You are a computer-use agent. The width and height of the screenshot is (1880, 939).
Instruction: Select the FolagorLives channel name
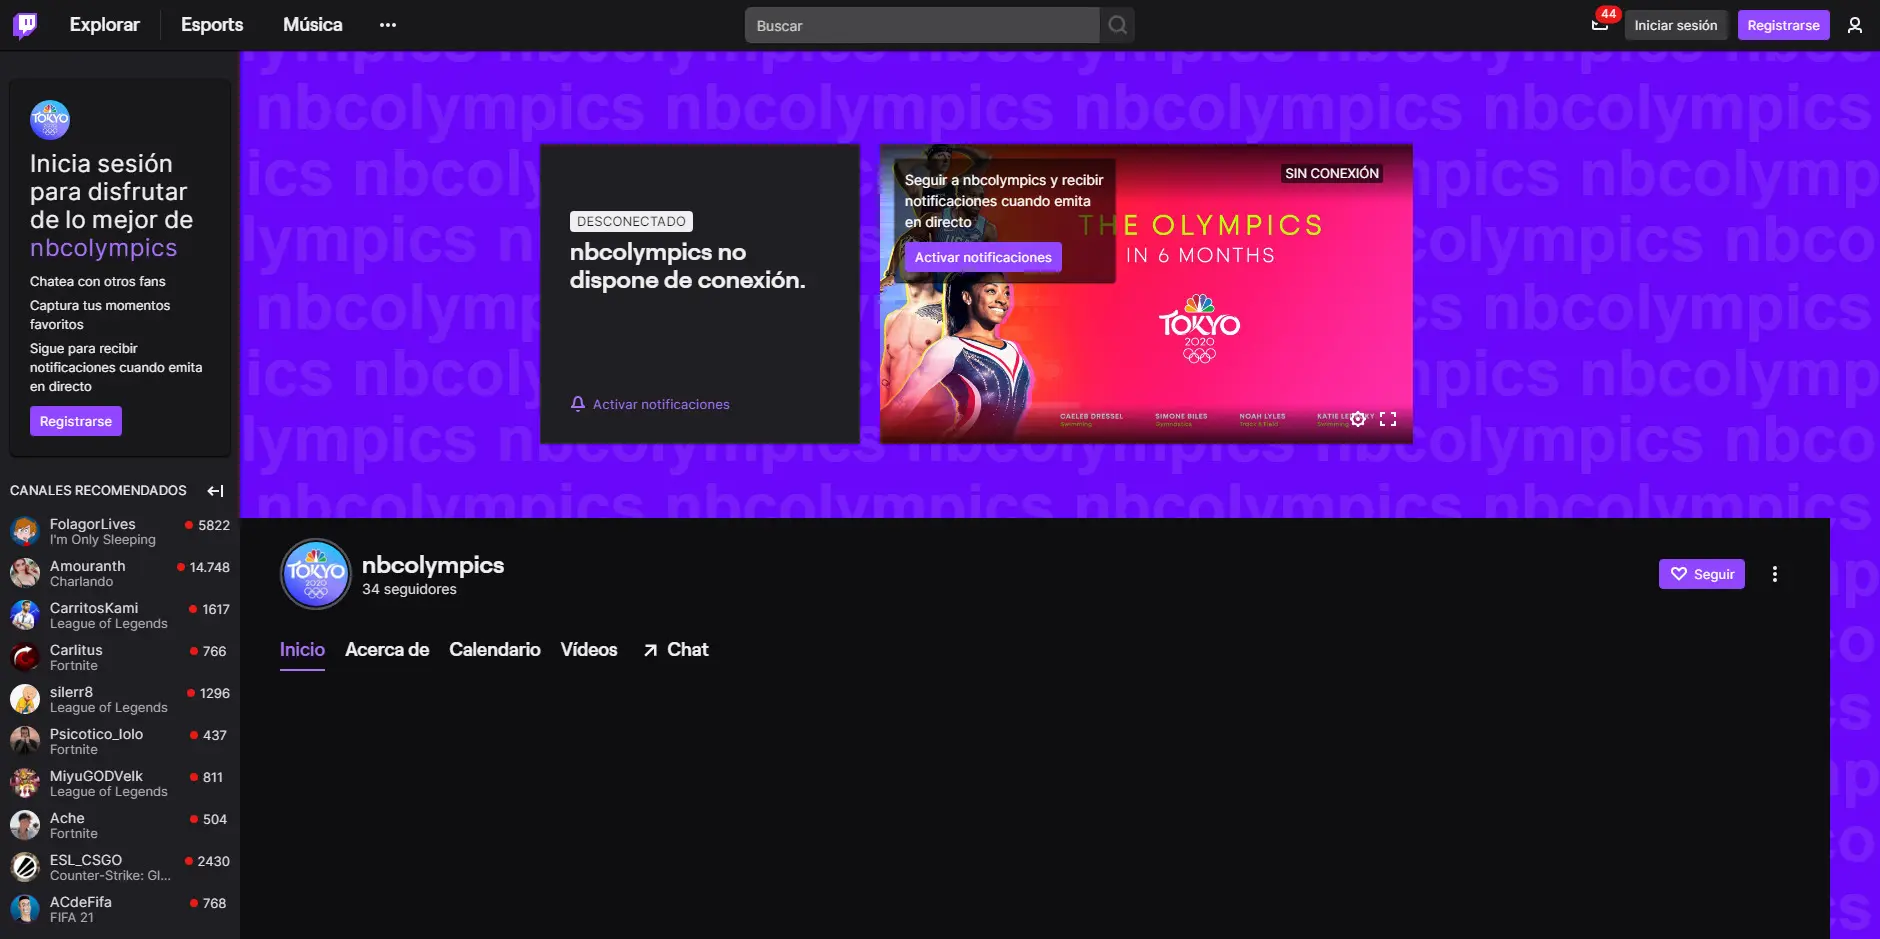point(93,524)
